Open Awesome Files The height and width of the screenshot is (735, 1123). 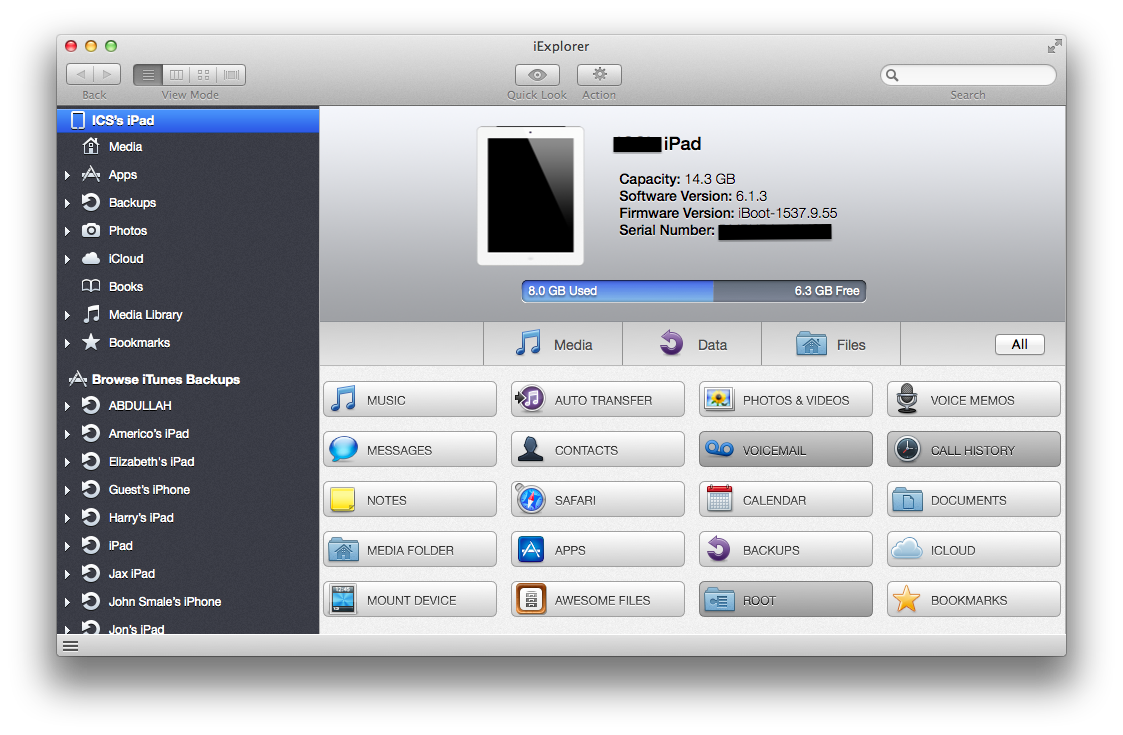[x=598, y=600]
